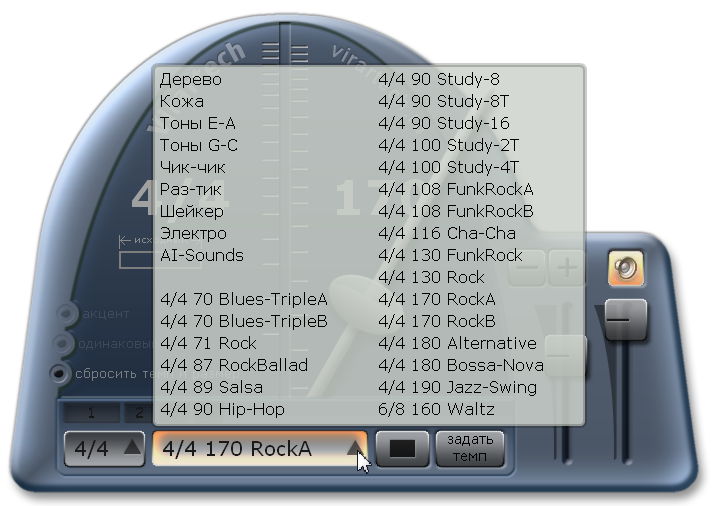713x506 pixels.
Task: Select 4/4 70 Blues-TripleA rhythm
Action: 244,299
